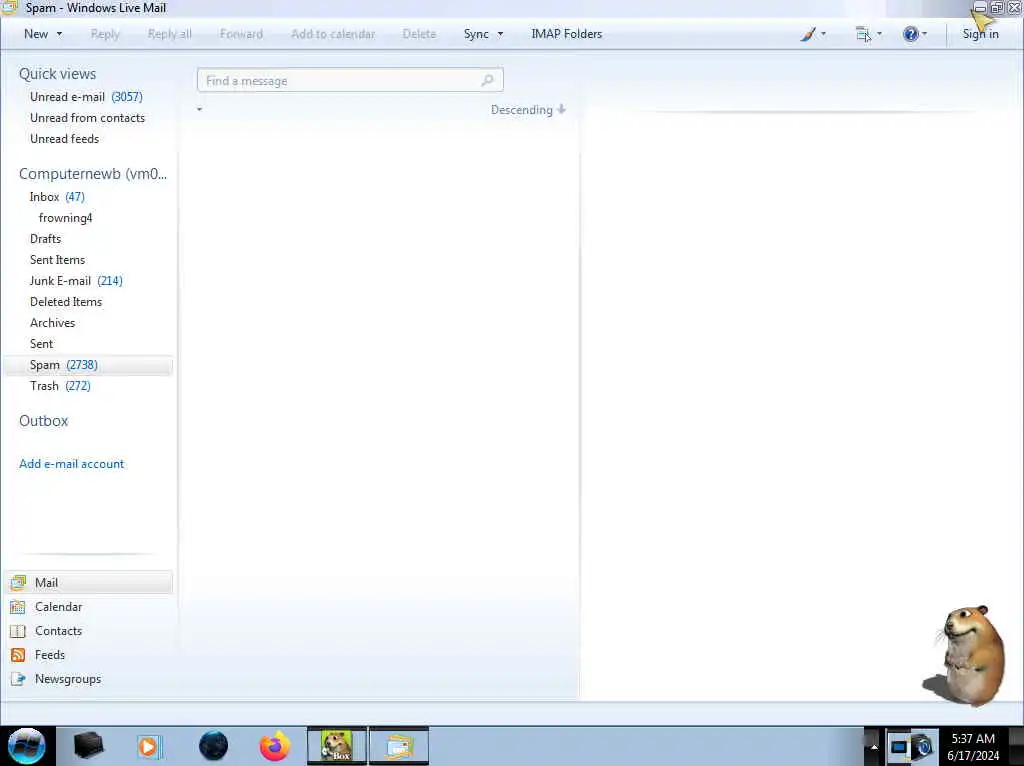Image resolution: width=1024 pixels, height=766 pixels.
Task: Collapse the Computernewb account header
Action: [x=93, y=174]
